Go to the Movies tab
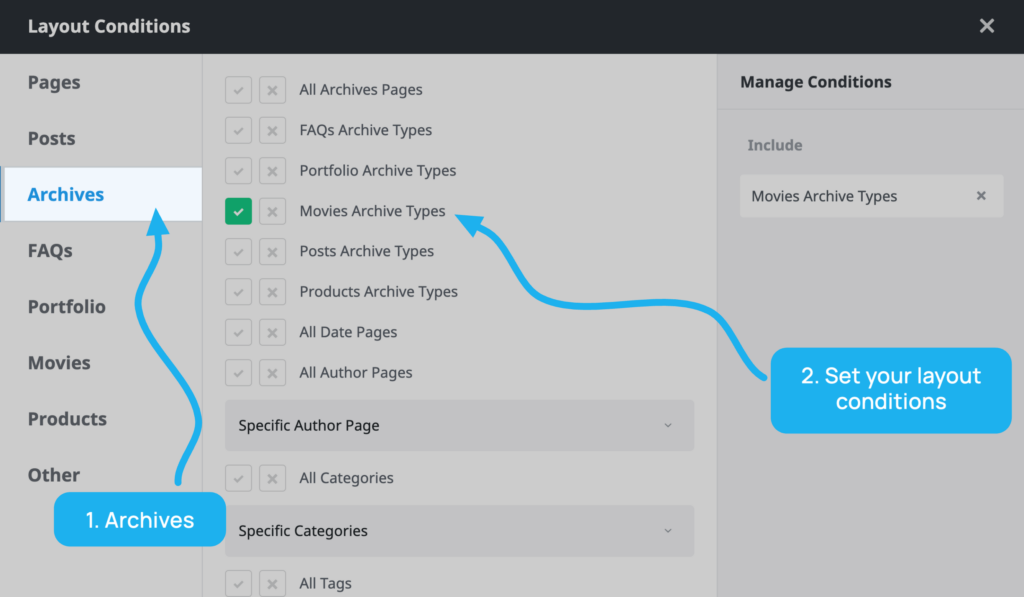Screen dimensions: 1024x597 click(x=59, y=363)
